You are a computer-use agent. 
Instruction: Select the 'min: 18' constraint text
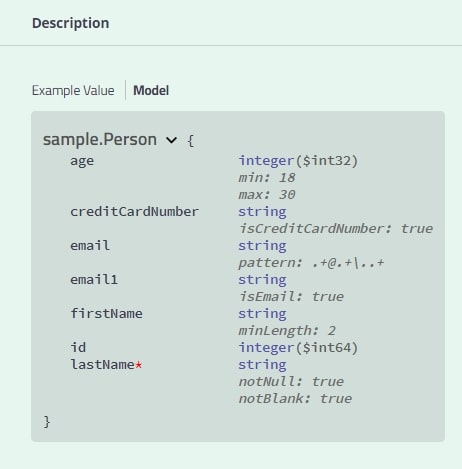click(267, 178)
